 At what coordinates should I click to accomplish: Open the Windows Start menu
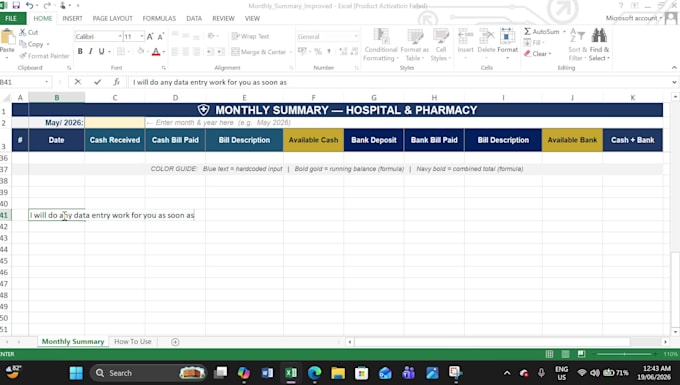76,373
